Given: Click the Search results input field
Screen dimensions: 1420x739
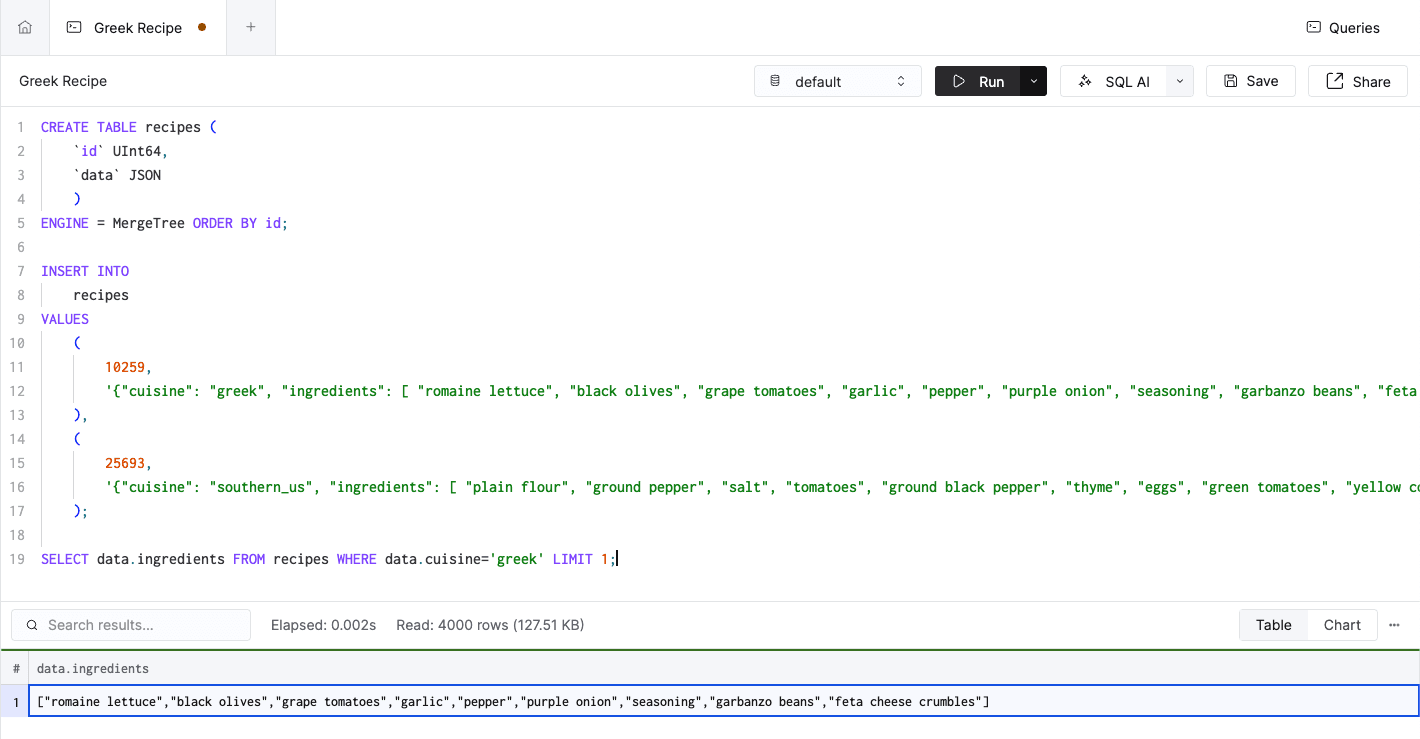Looking at the screenshot, I should pos(145,625).
